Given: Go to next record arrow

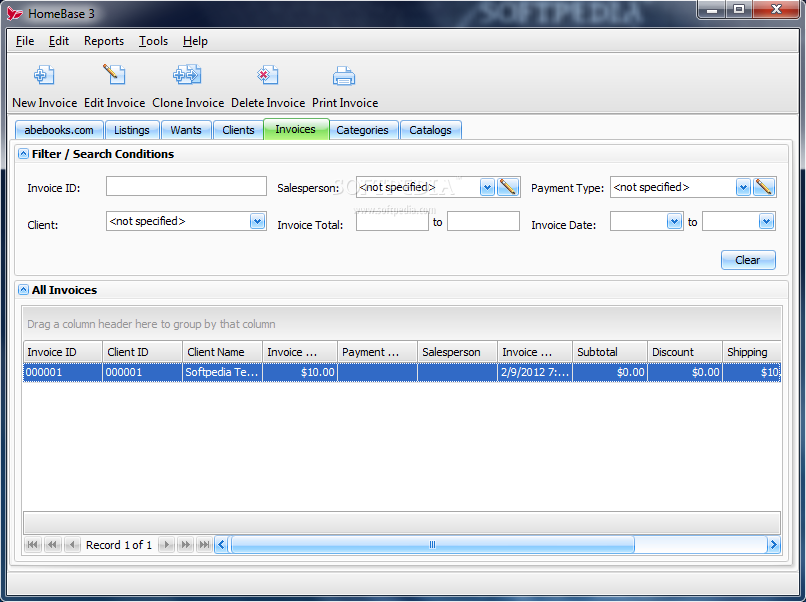Looking at the screenshot, I should click(x=166, y=544).
